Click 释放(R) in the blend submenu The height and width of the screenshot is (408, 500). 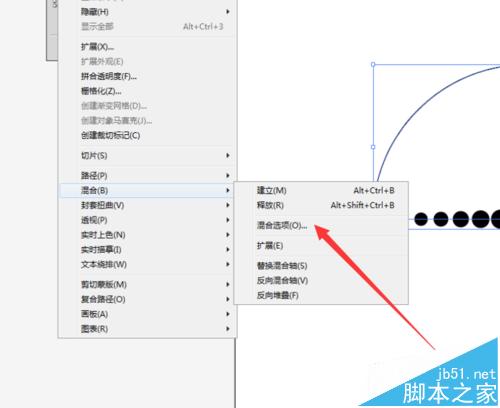(321, 205)
